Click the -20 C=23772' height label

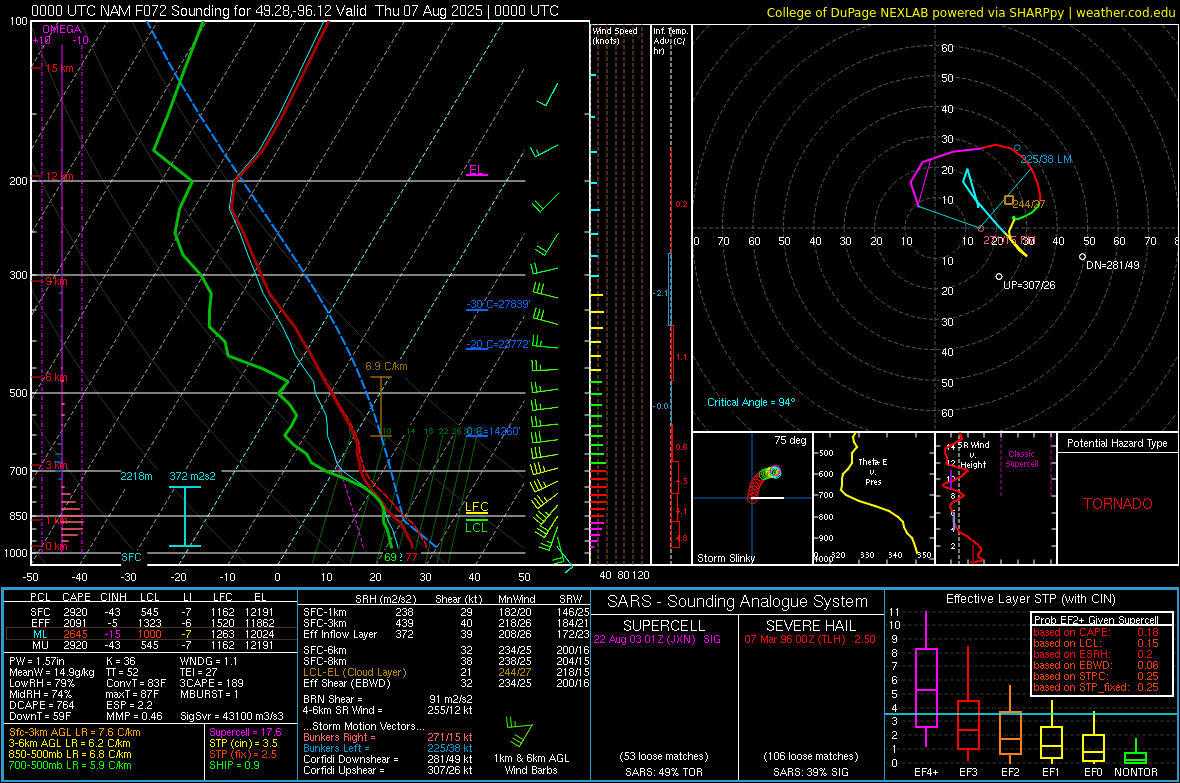click(x=498, y=344)
